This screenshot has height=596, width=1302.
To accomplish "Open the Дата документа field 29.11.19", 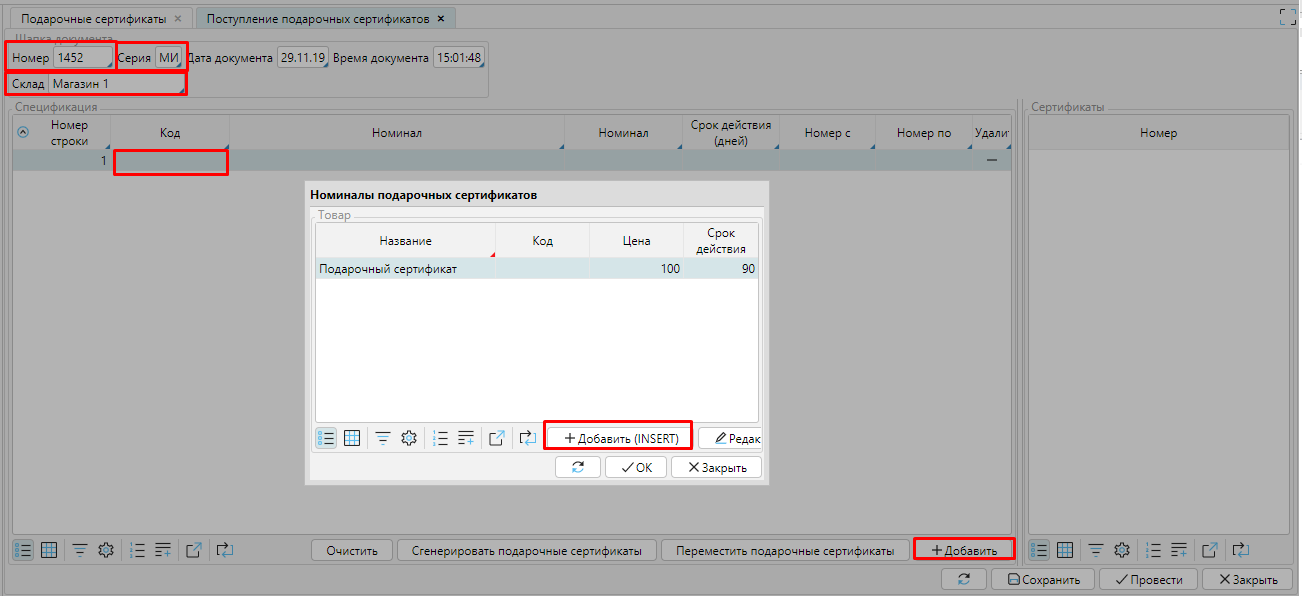I will tap(302, 58).
